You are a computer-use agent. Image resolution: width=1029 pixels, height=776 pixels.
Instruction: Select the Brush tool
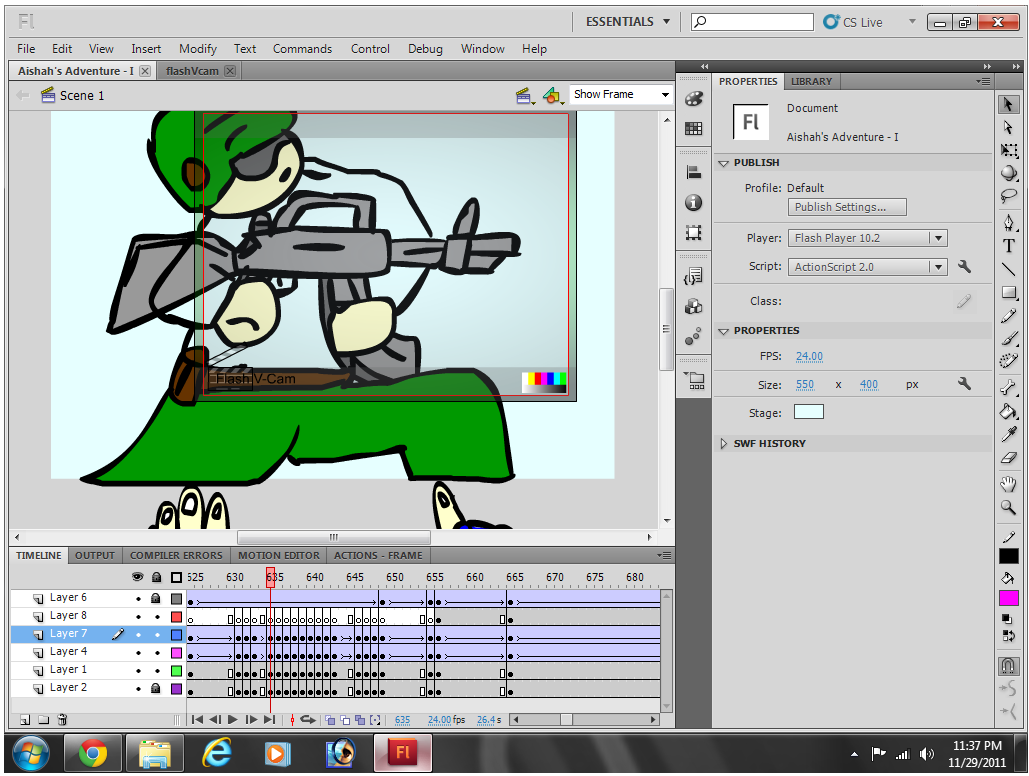pyautogui.click(x=1009, y=339)
